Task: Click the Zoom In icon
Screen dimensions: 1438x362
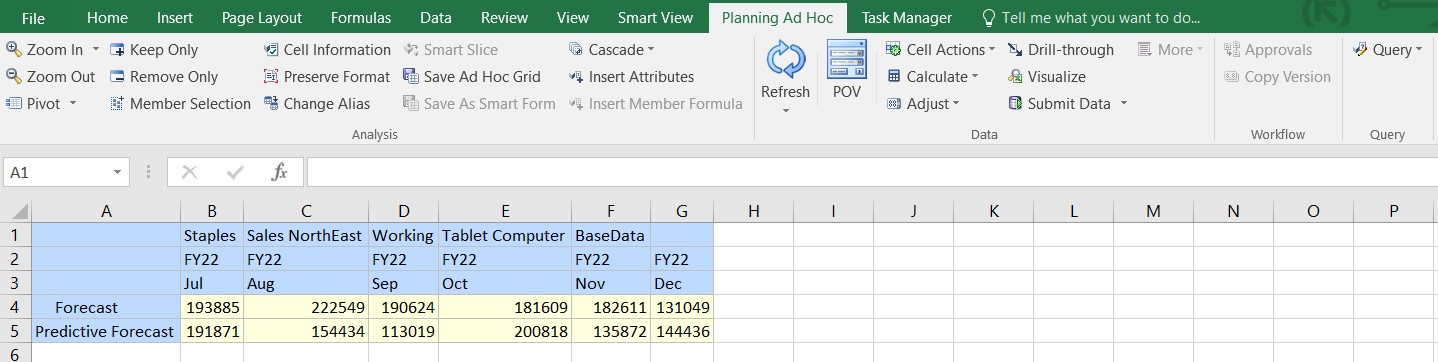Action: pos(14,49)
